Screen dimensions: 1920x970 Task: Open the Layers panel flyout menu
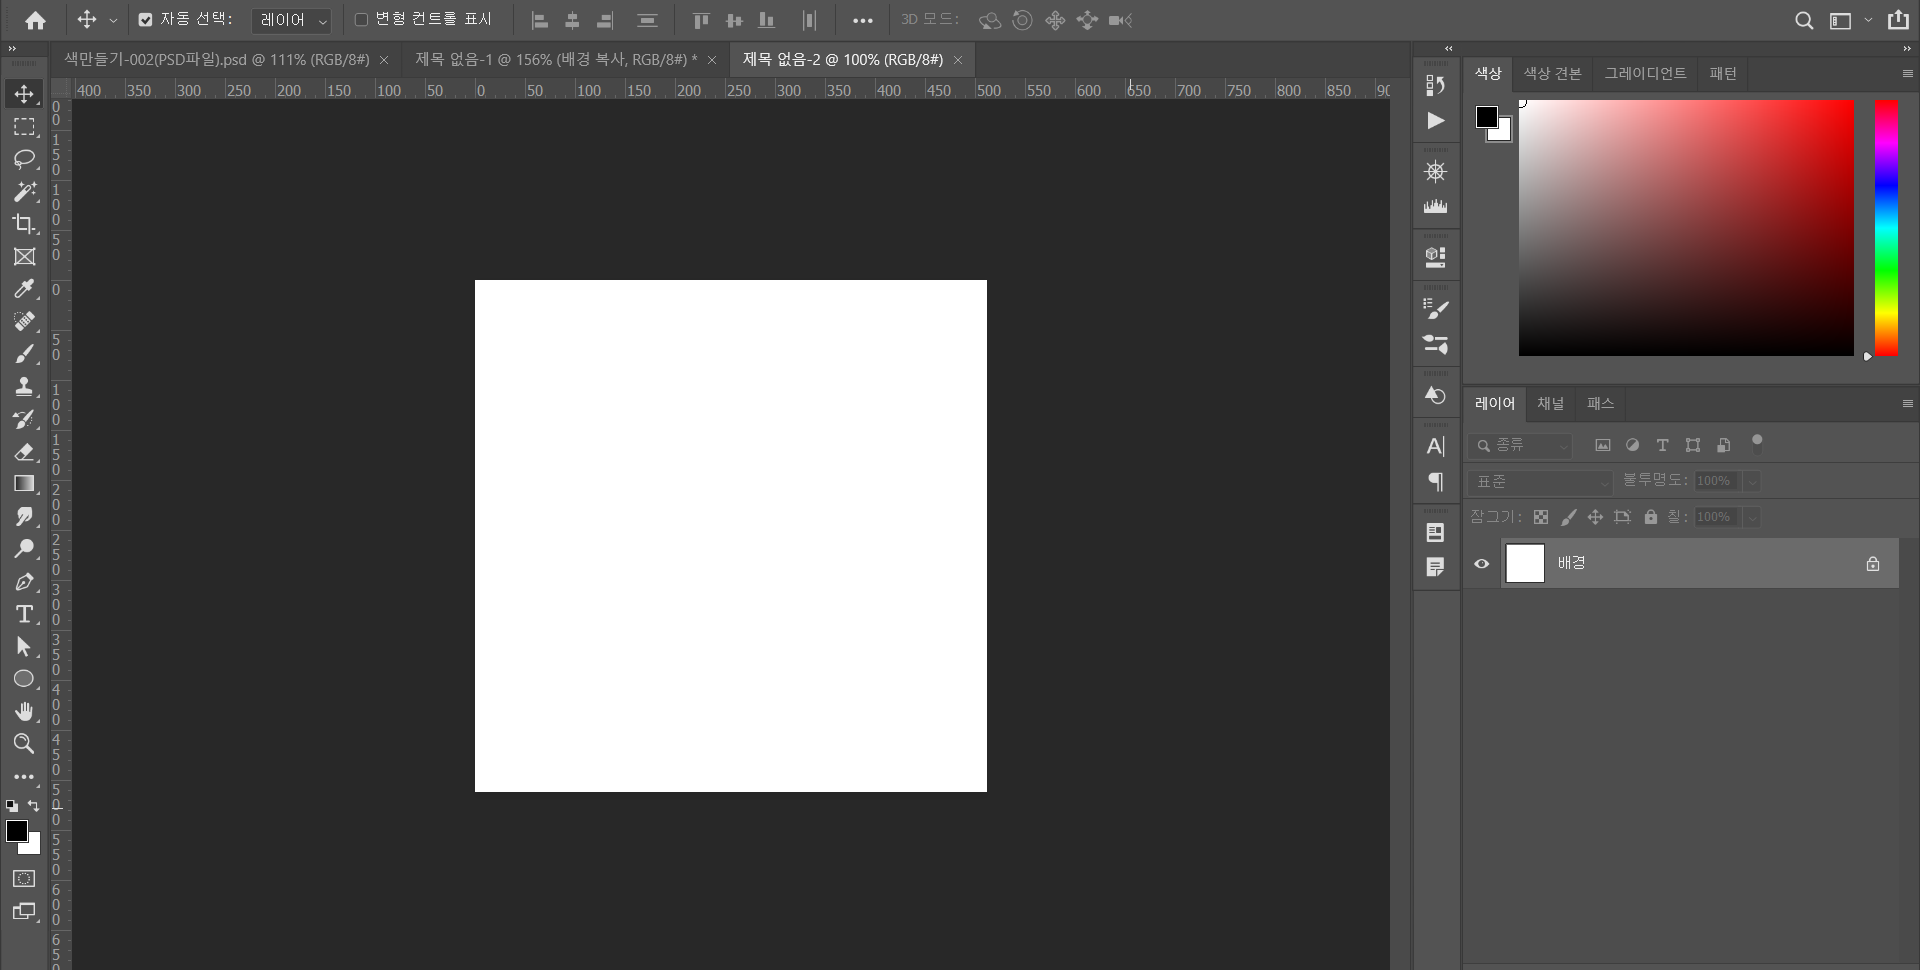point(1907,404)
